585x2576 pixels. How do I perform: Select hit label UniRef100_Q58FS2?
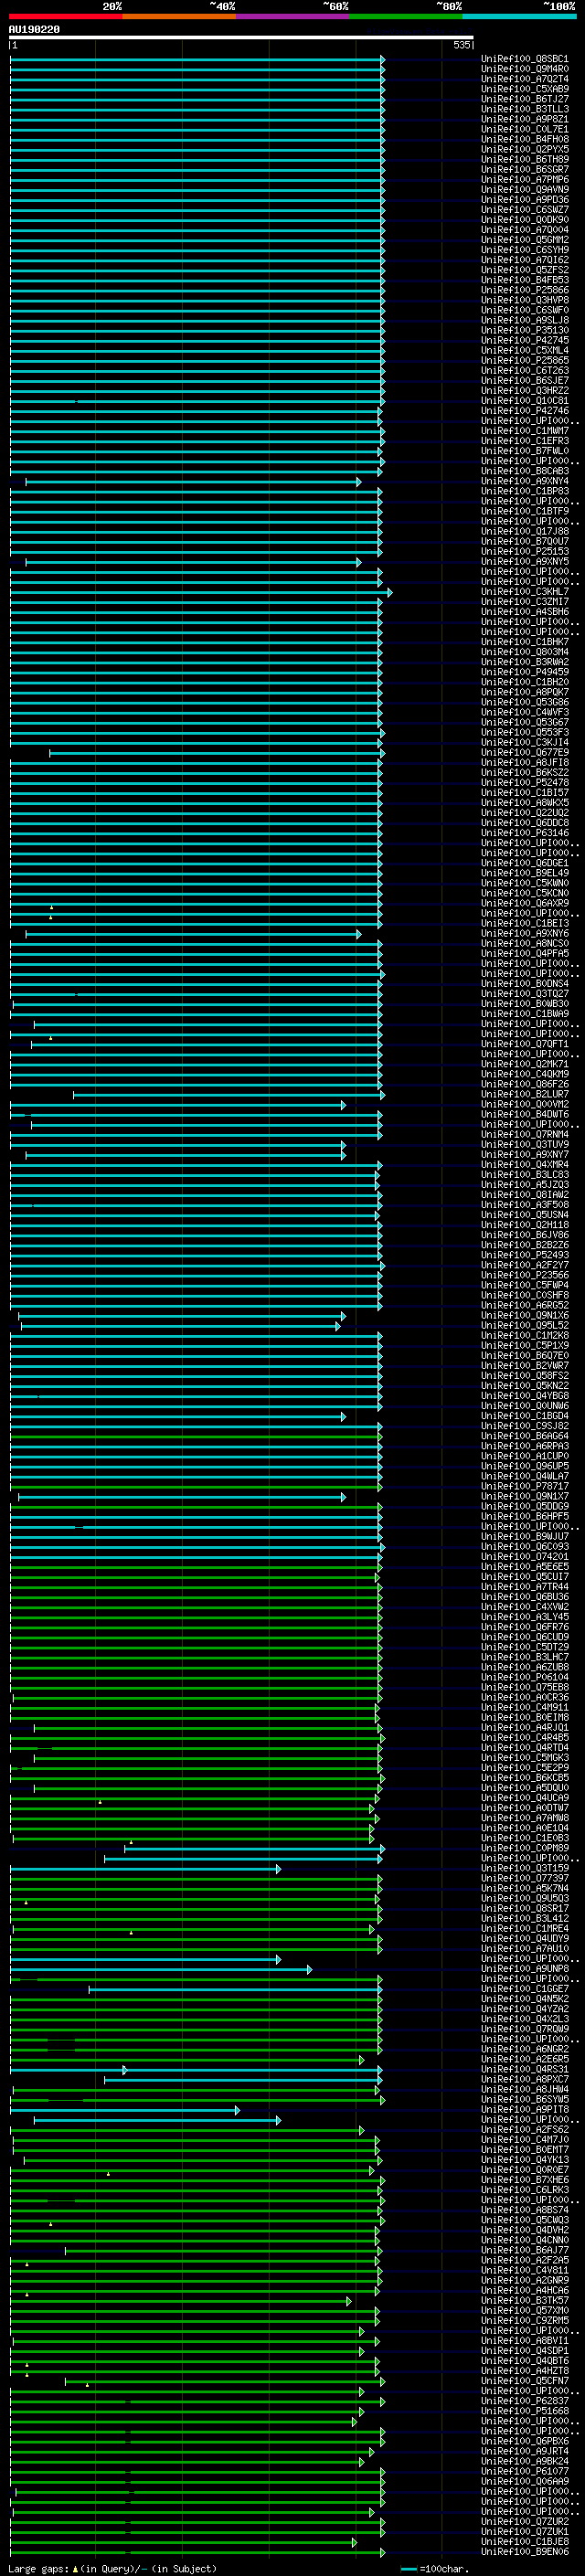(x=525, y=1376)
